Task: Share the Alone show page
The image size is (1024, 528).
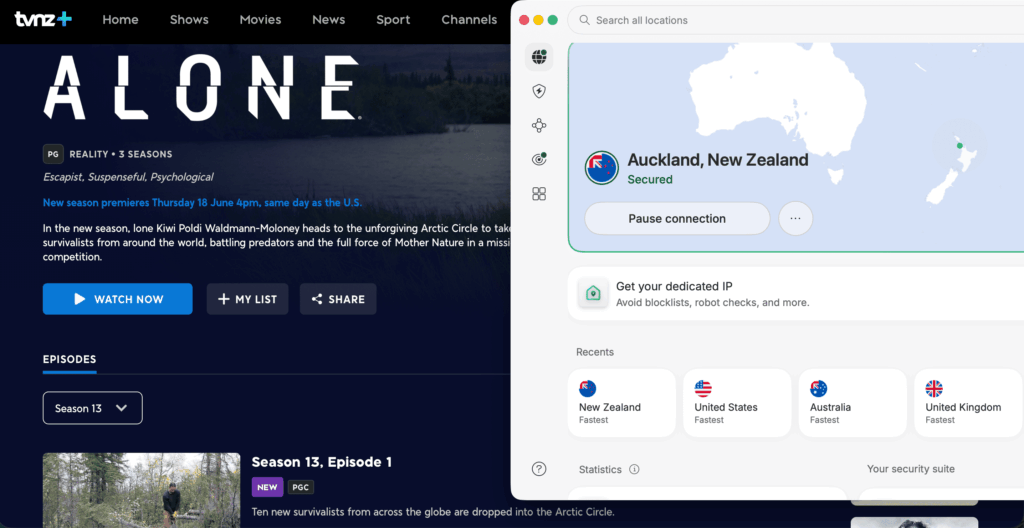Action: (338, 299)
